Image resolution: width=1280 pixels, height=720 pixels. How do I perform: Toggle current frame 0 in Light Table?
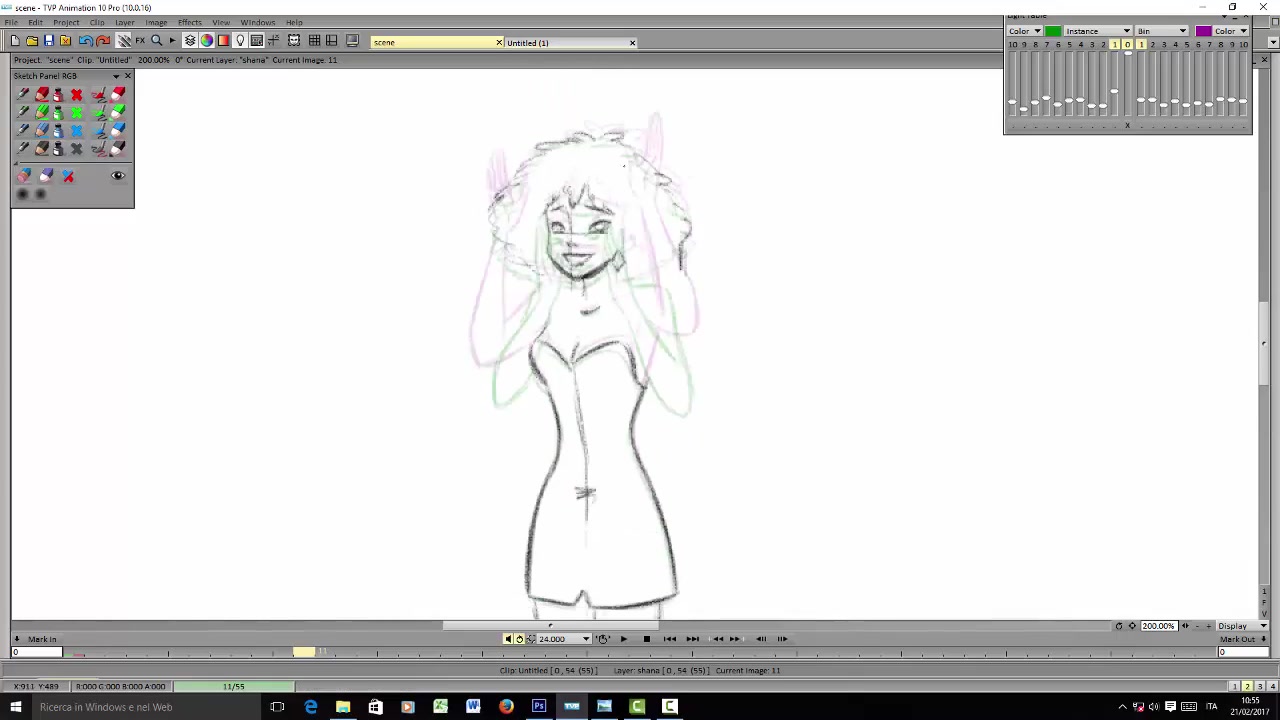pos(1127,45)
